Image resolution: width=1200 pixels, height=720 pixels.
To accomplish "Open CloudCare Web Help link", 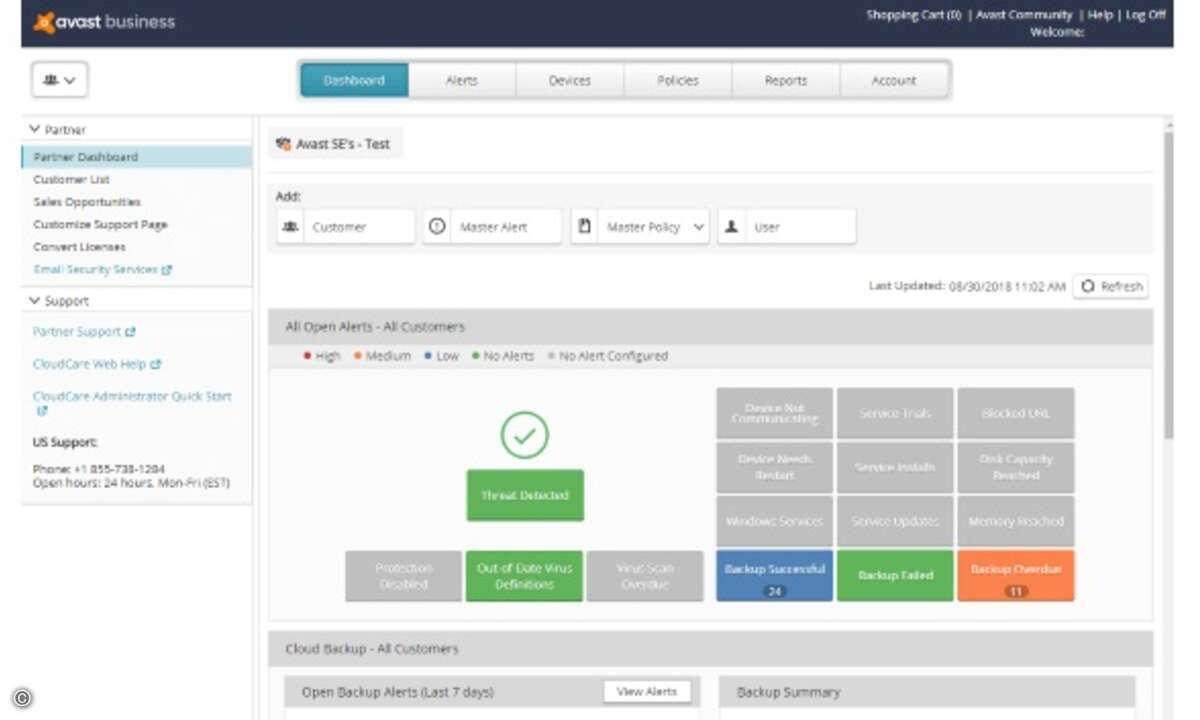I will point(97,365).
